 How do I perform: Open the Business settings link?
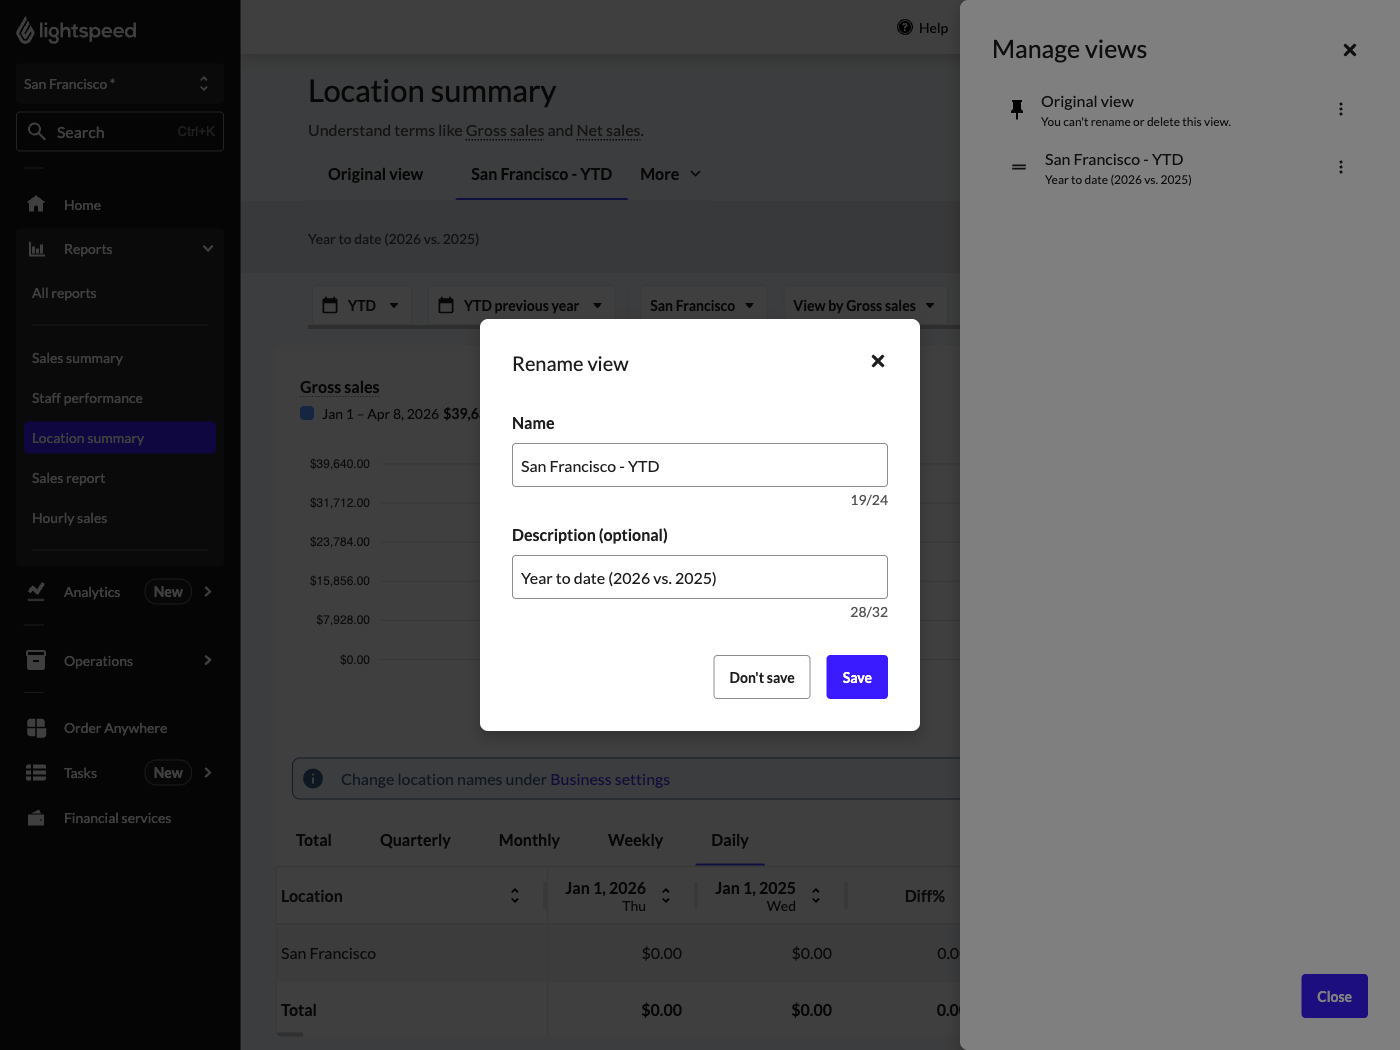610,778
